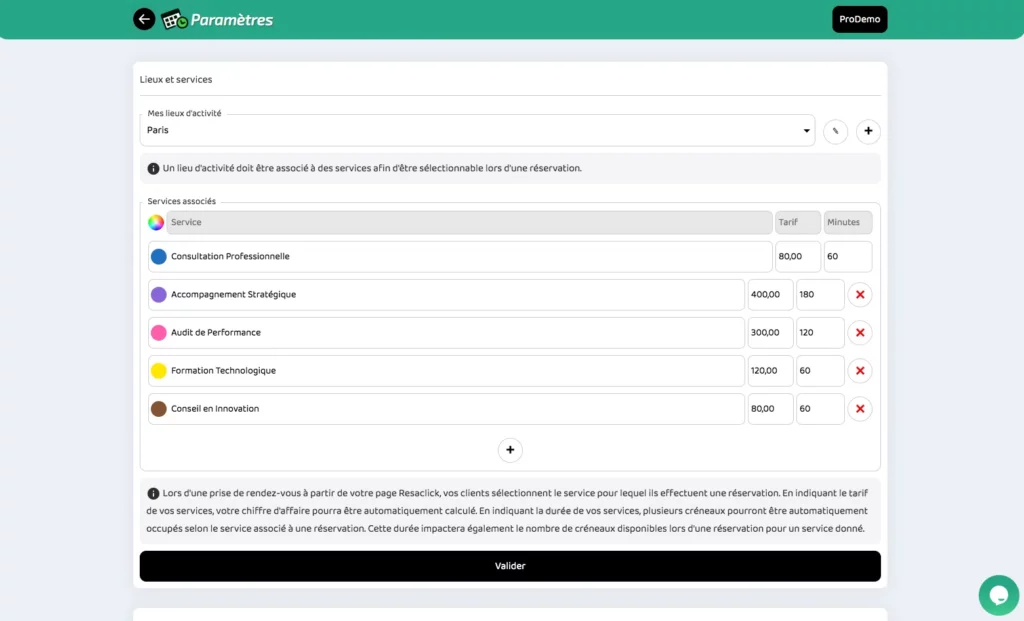Open the ProDemo account button
1024x621 pixels.
click(859, 19)
